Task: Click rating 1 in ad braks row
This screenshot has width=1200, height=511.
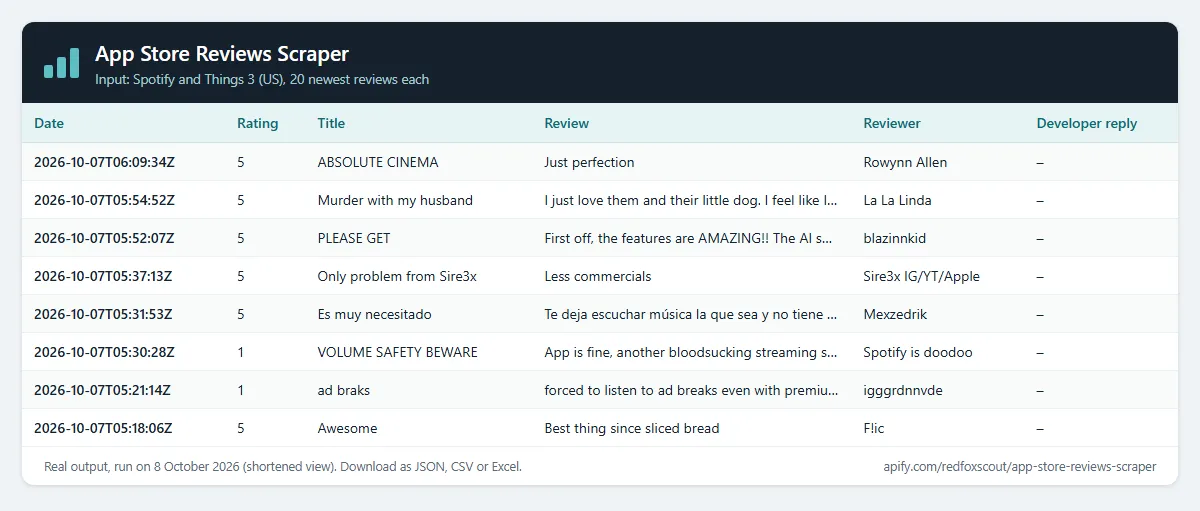Action: pyautogui.click(x=241, y=390)
